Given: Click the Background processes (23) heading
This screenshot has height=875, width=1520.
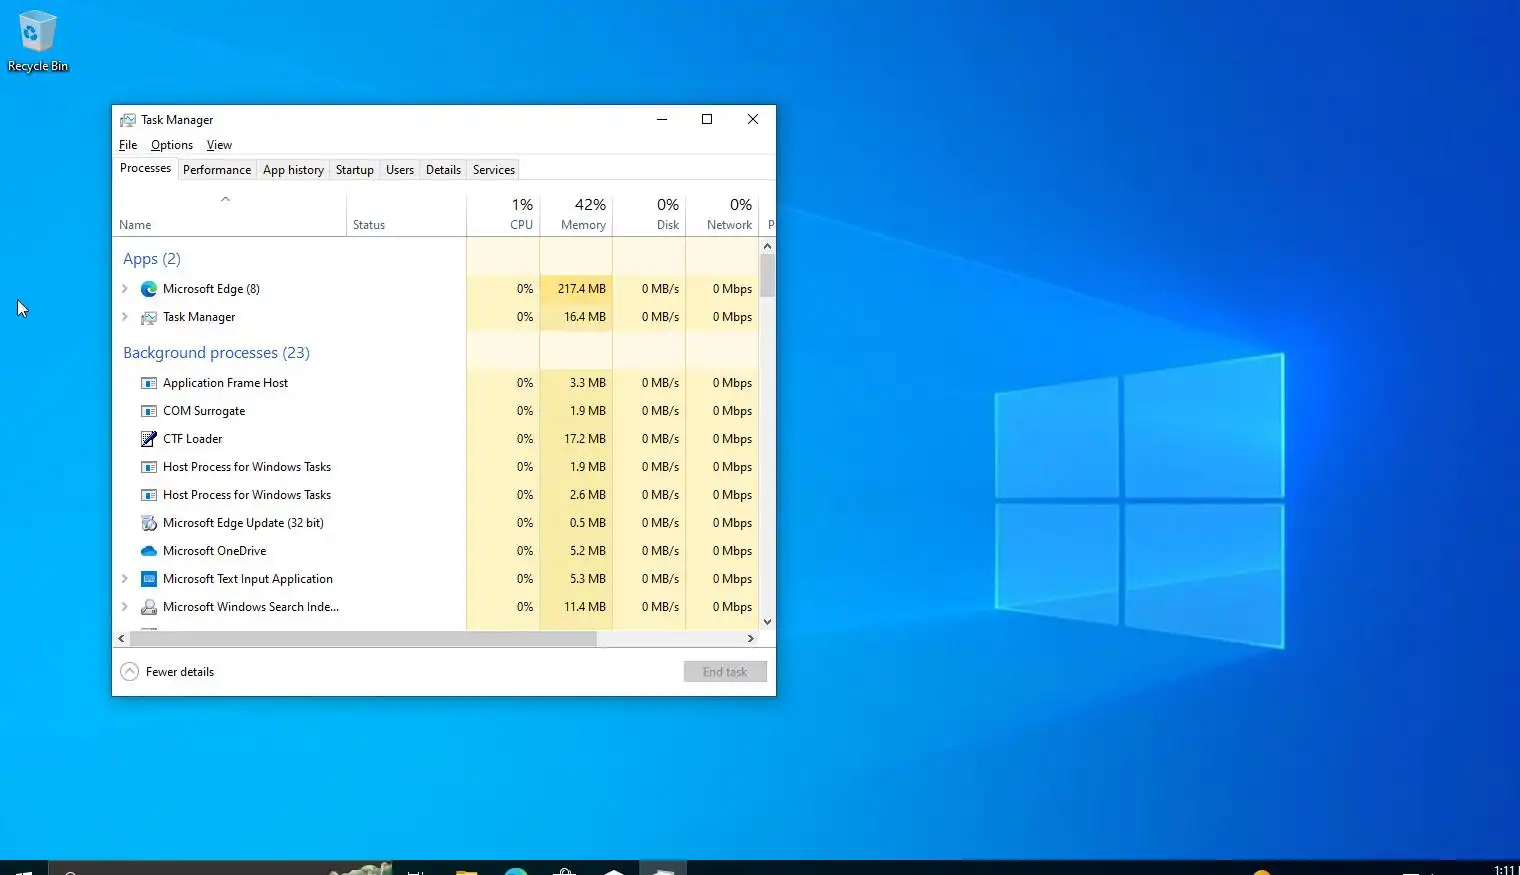Looking at the screenshot, I should pyautogui.click(x=216, y=353).
